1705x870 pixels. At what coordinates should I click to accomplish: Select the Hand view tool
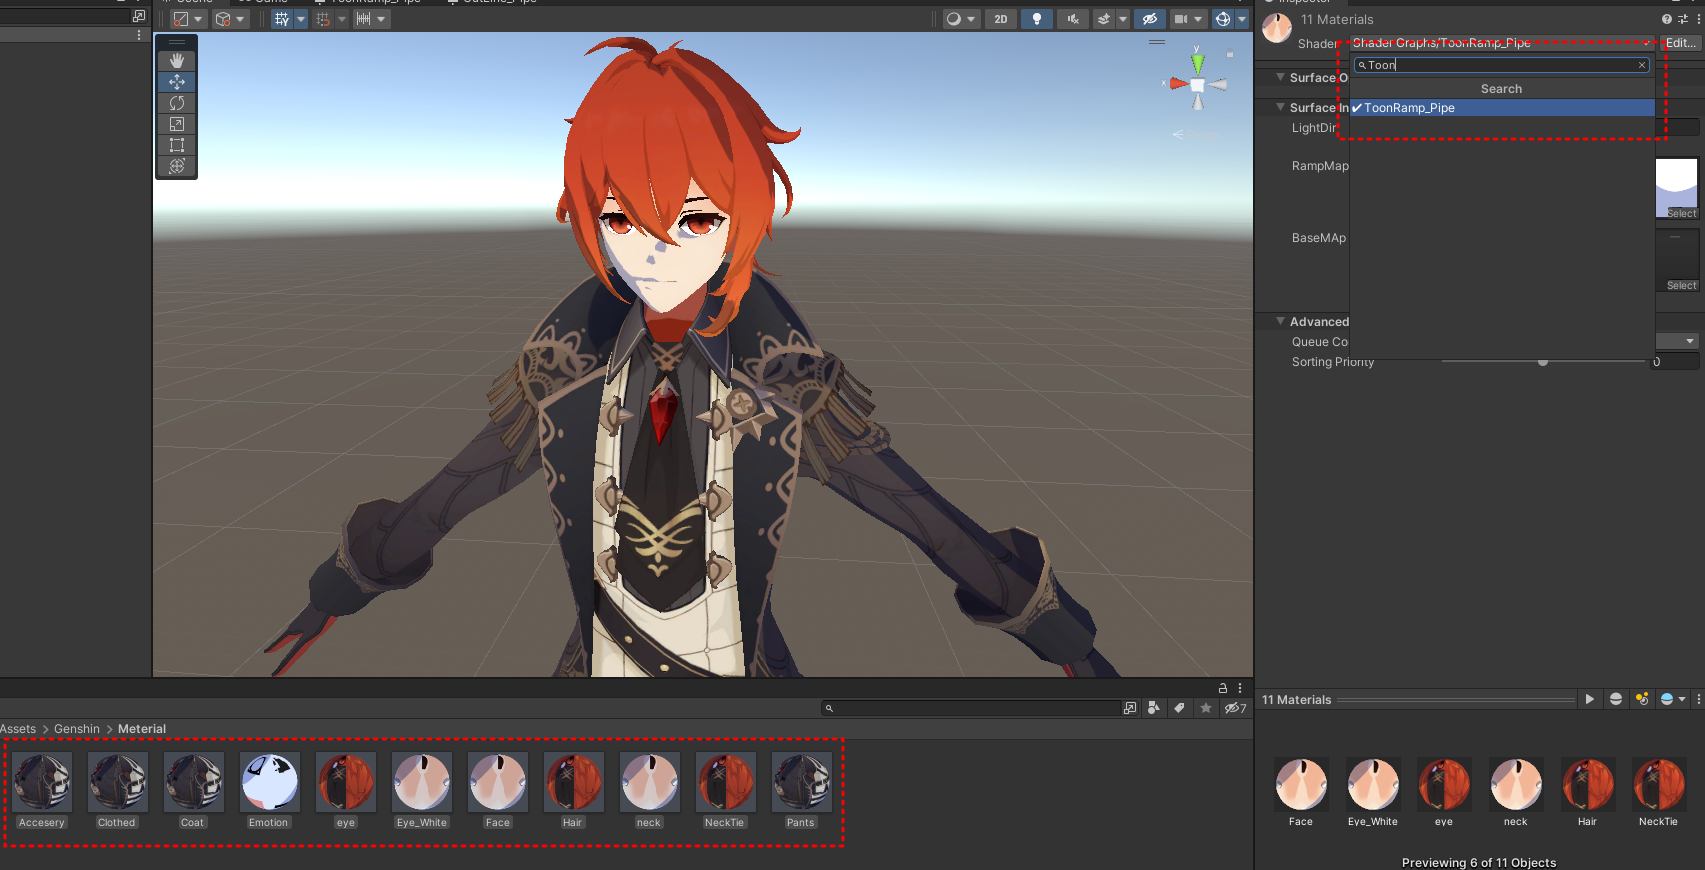pos(177,61)
